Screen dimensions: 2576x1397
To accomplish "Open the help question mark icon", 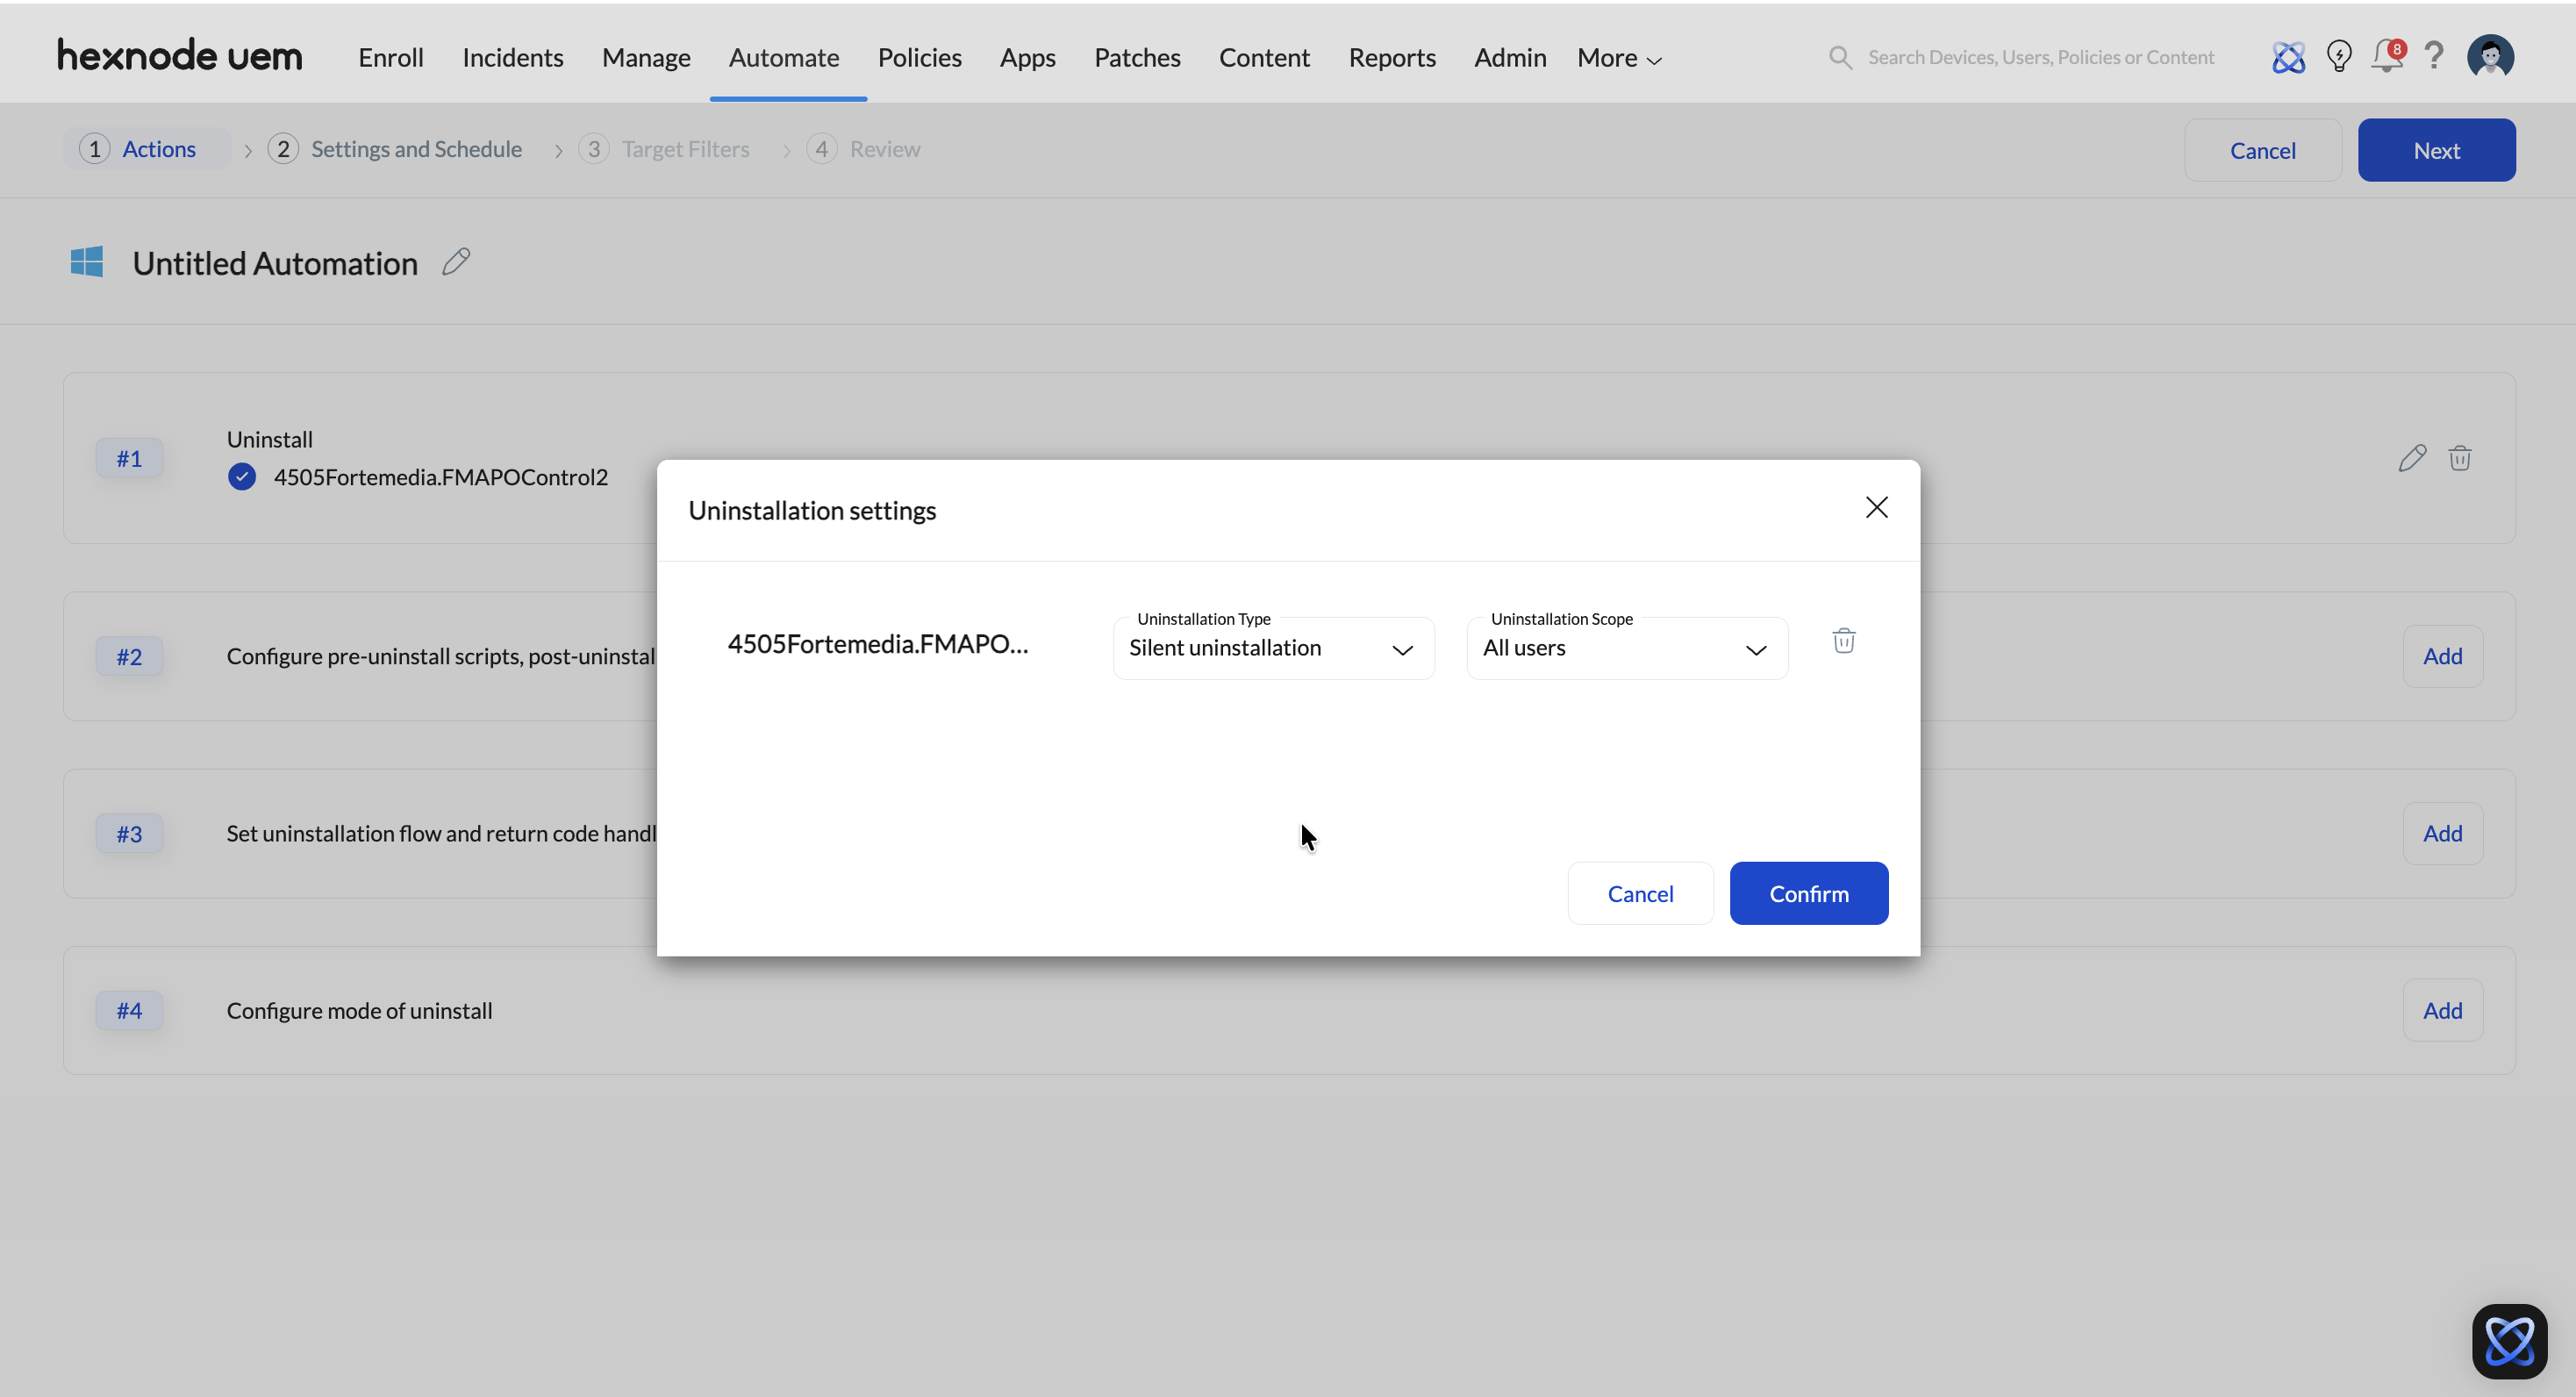I will pos(2434,57).
